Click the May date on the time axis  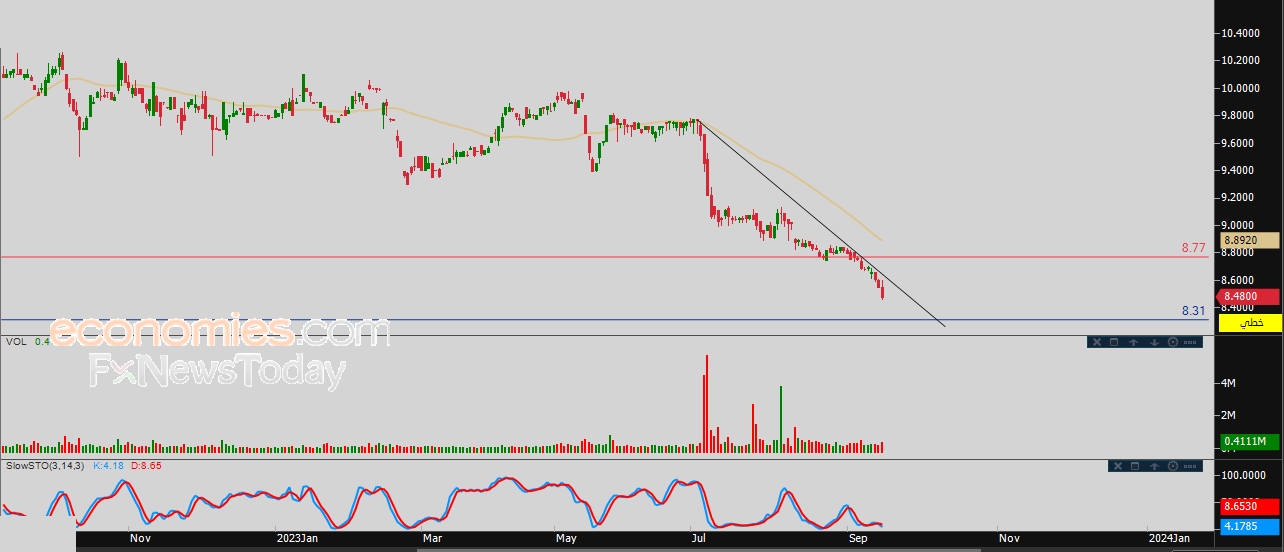[x=567, y=539]
